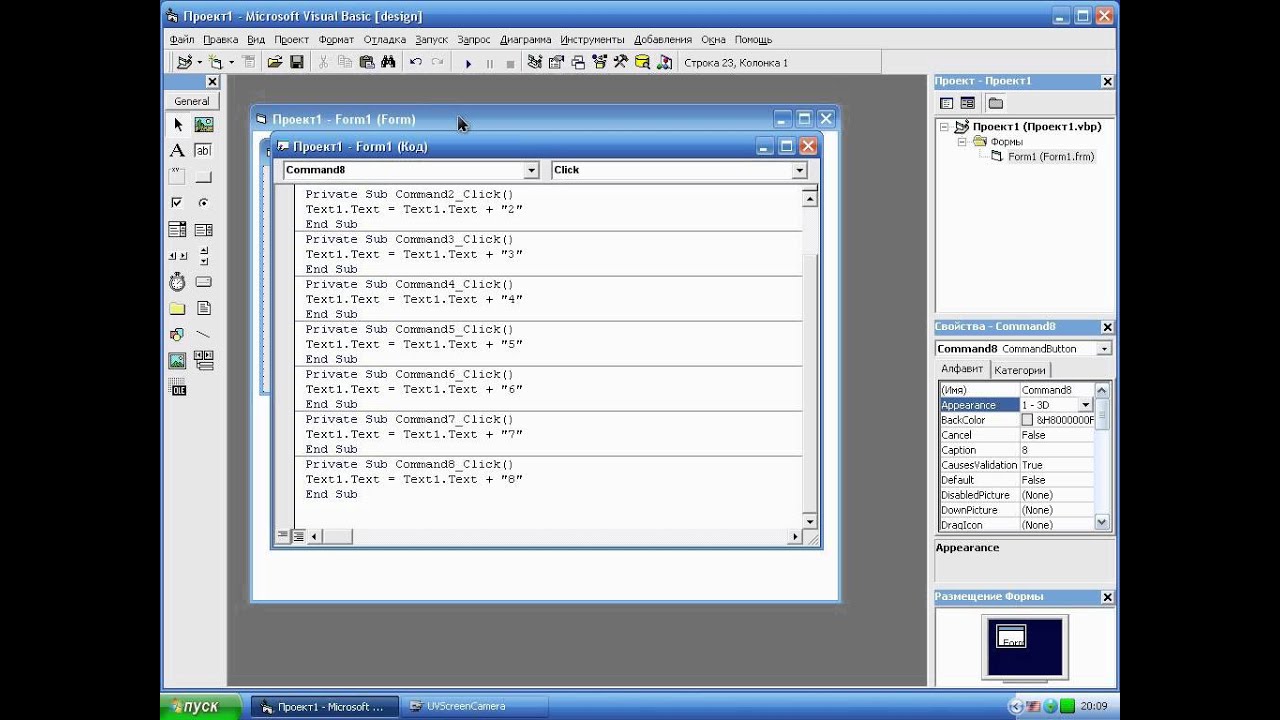Open the Command8 object dropdown

[531, 171]
